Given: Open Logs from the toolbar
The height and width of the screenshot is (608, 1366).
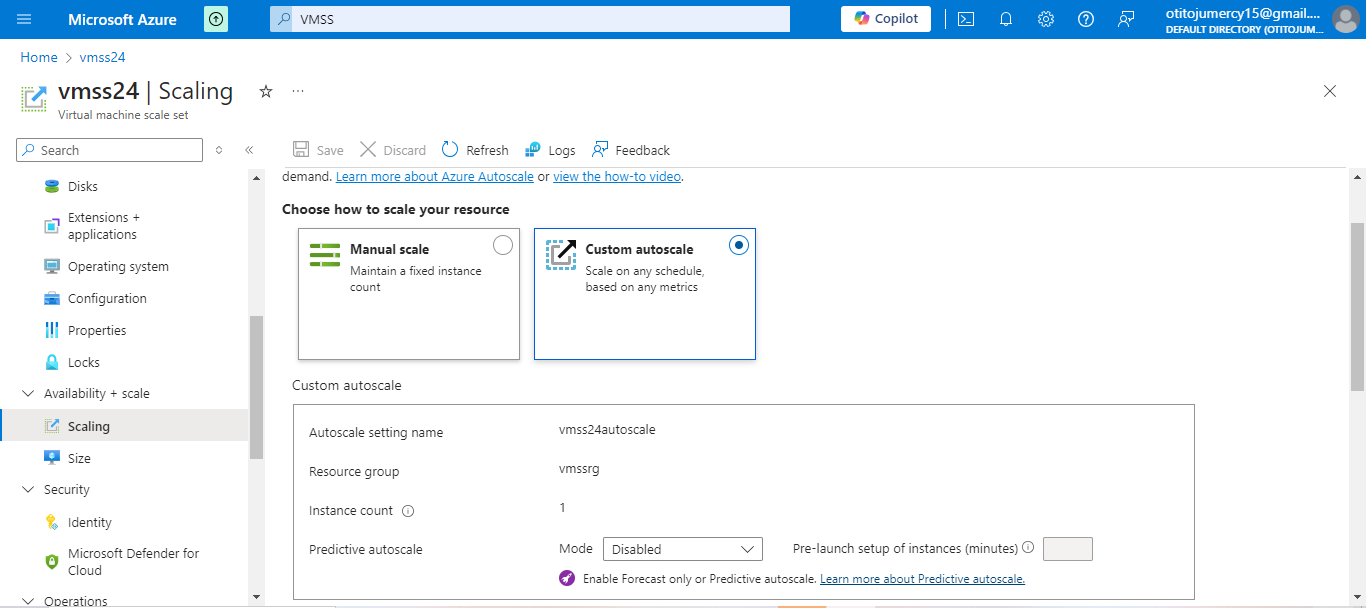Looking at the screenshot, I should 550,150.
